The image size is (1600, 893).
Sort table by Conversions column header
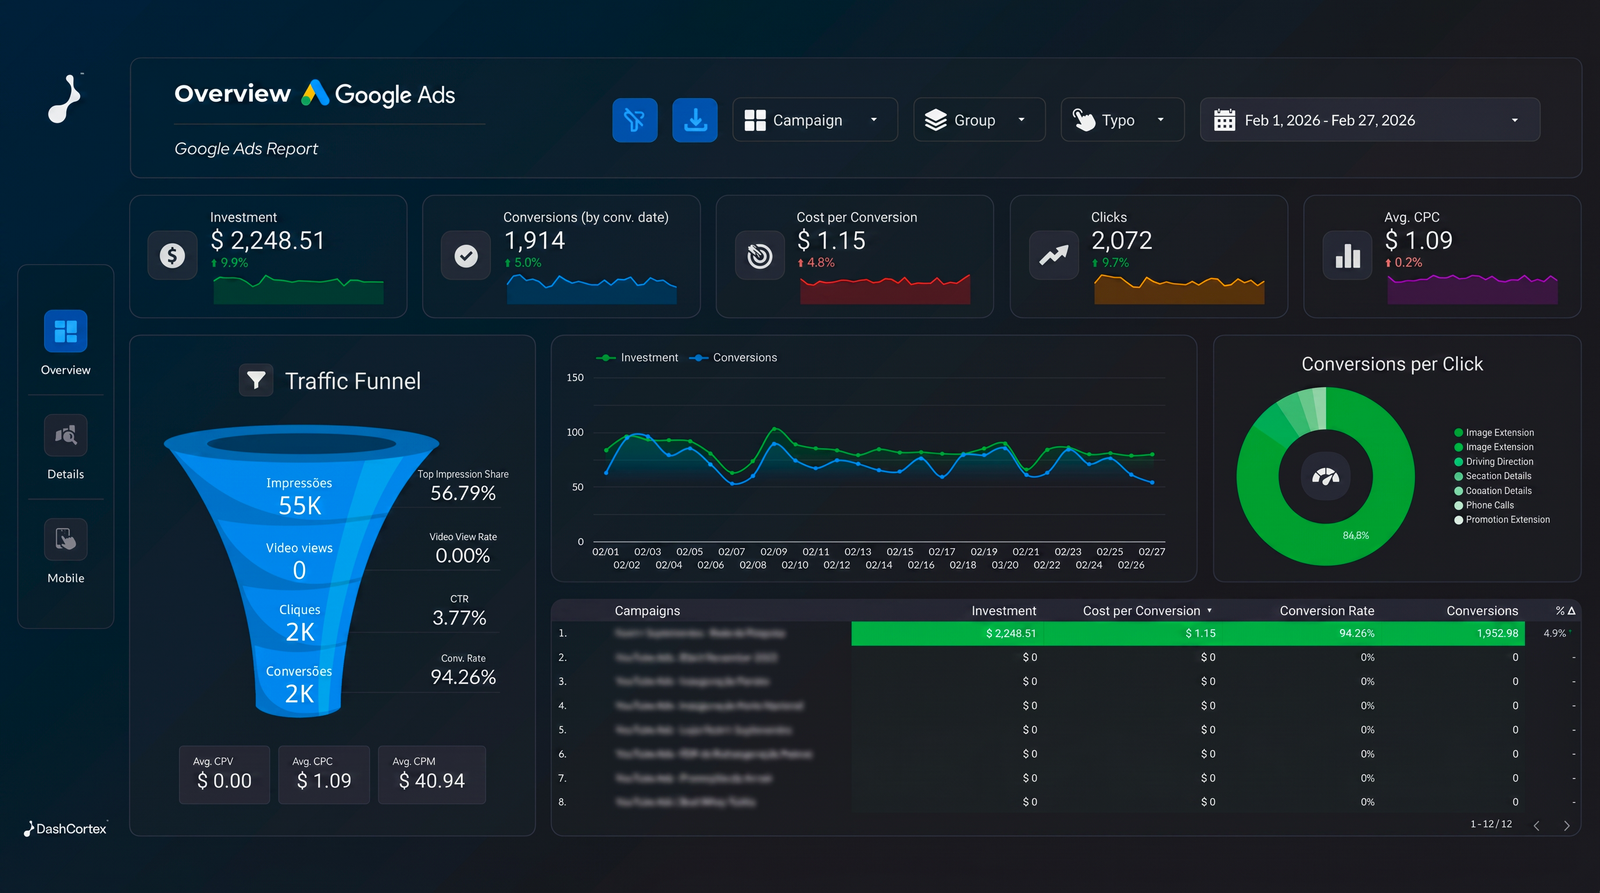pyautogui.click(x=1482, y=611)
